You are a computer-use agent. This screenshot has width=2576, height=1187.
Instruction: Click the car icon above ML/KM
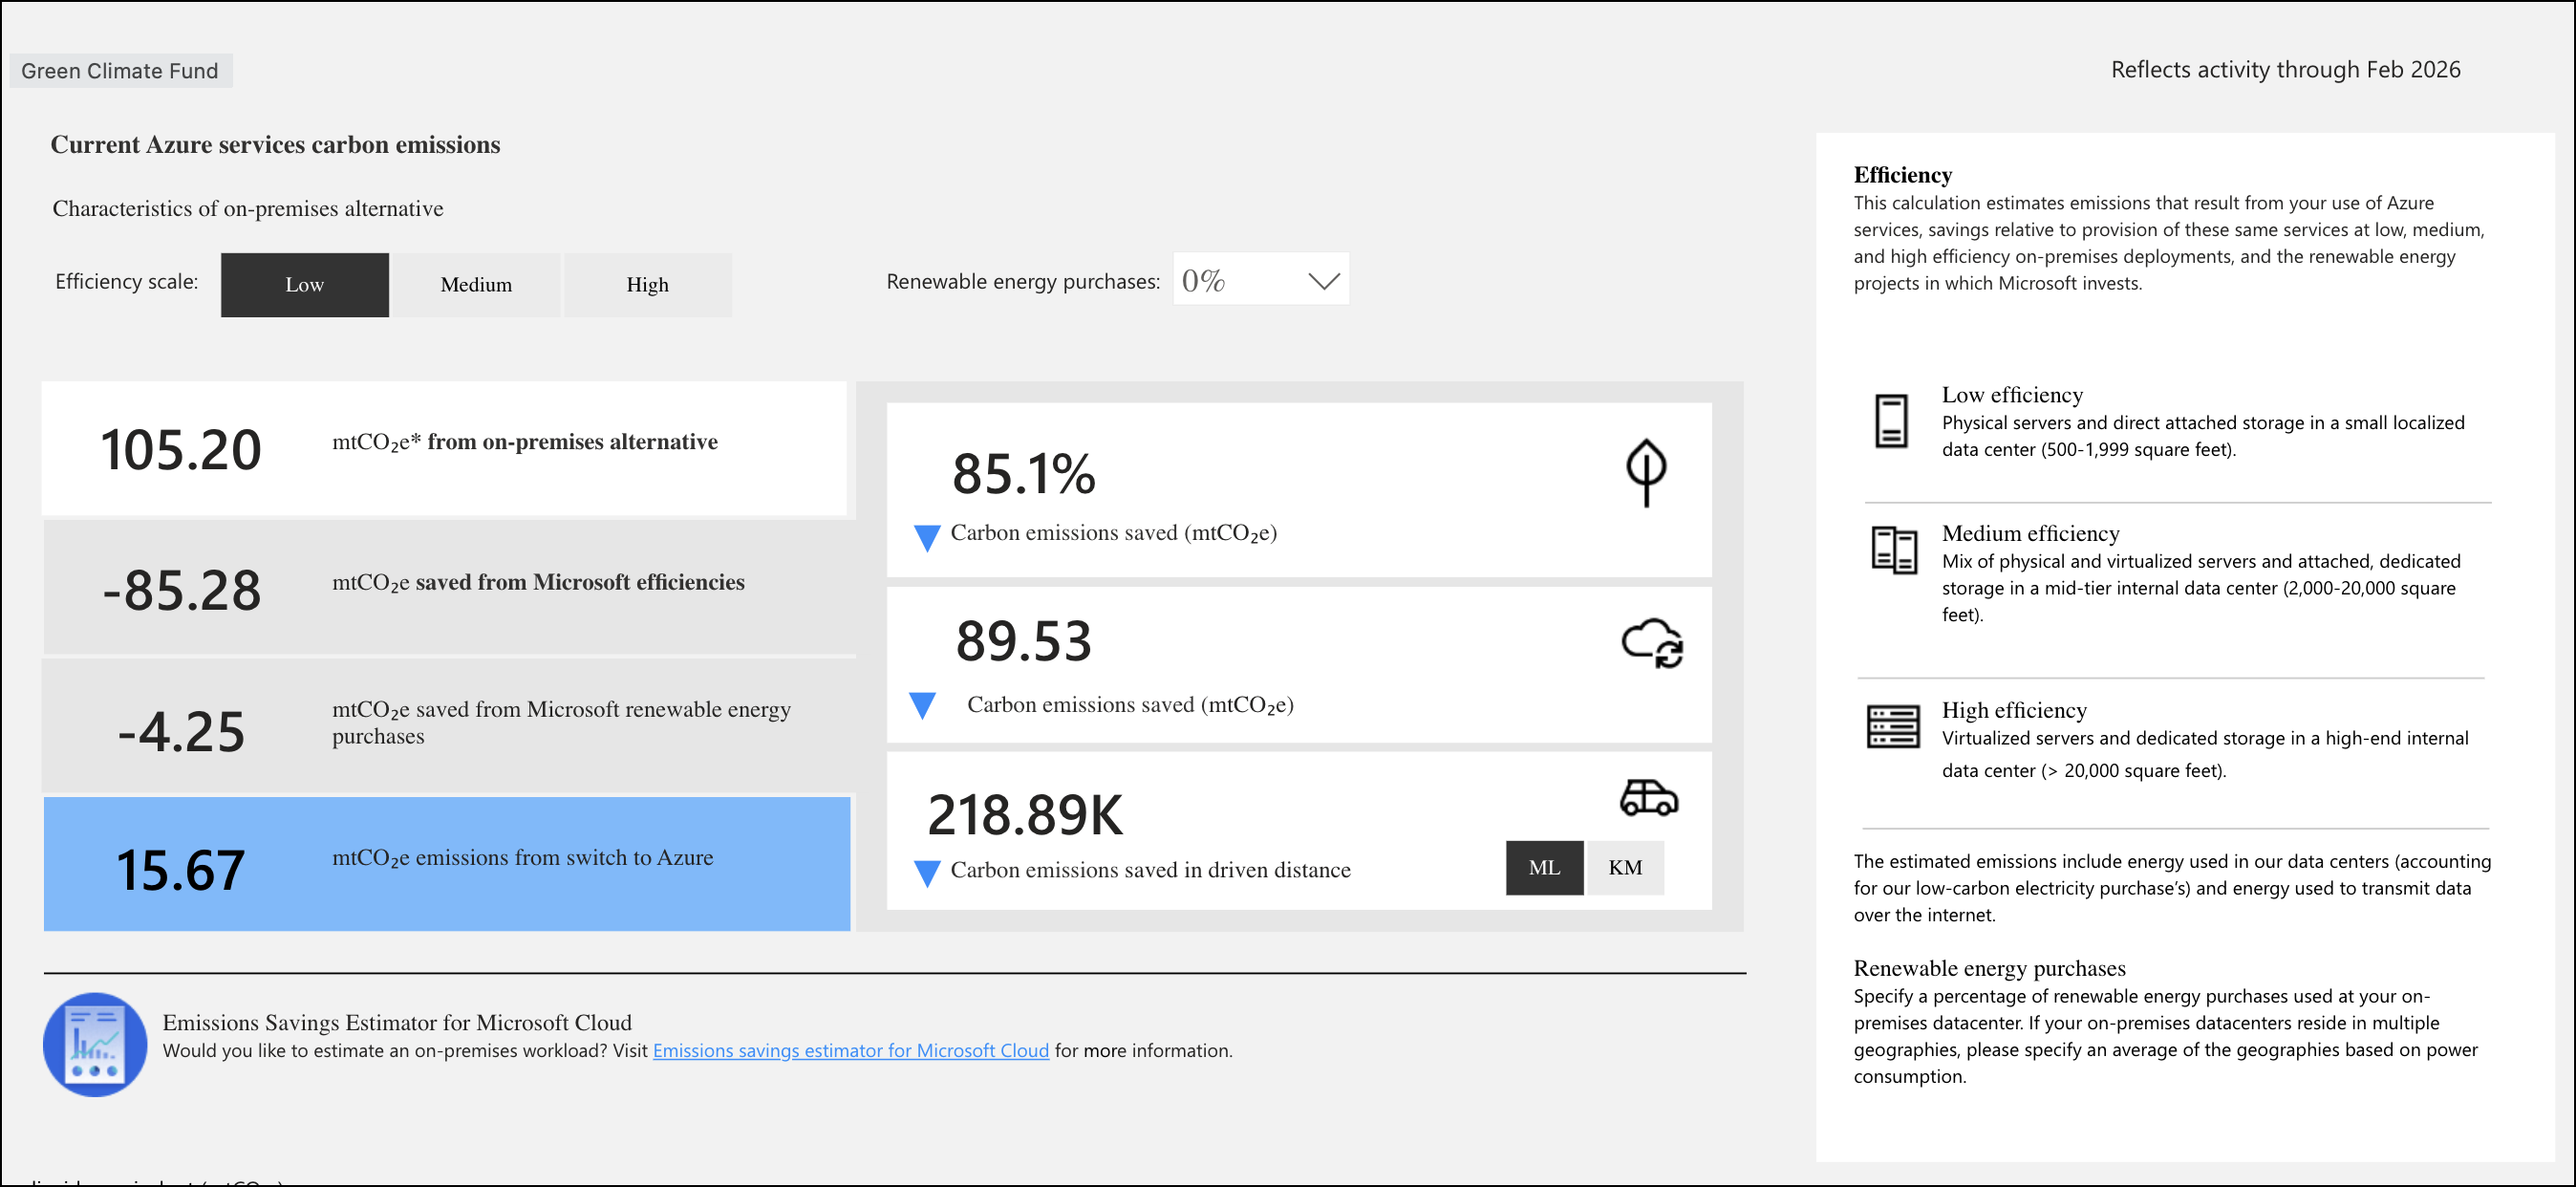click(1648, 798)
